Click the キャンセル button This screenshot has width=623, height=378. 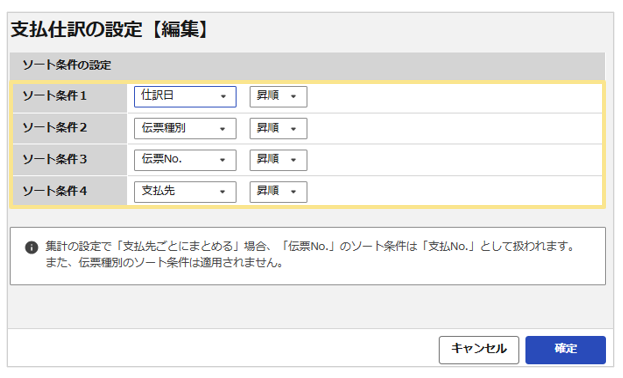(479, 350)
